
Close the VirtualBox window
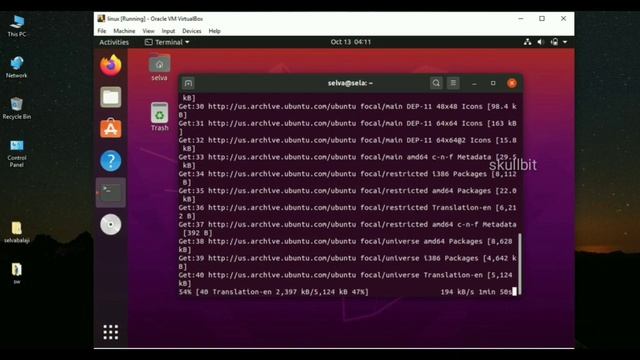click(563, 19)
